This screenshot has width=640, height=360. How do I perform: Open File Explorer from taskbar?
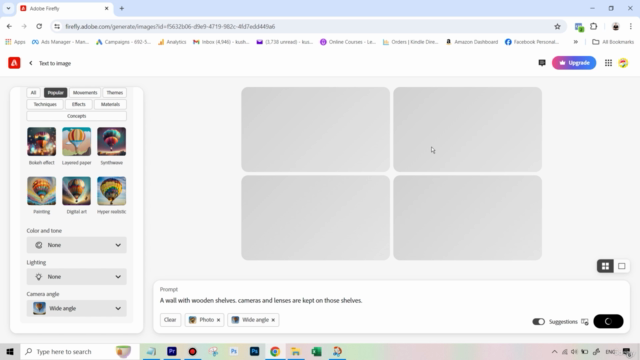point(296,351)
